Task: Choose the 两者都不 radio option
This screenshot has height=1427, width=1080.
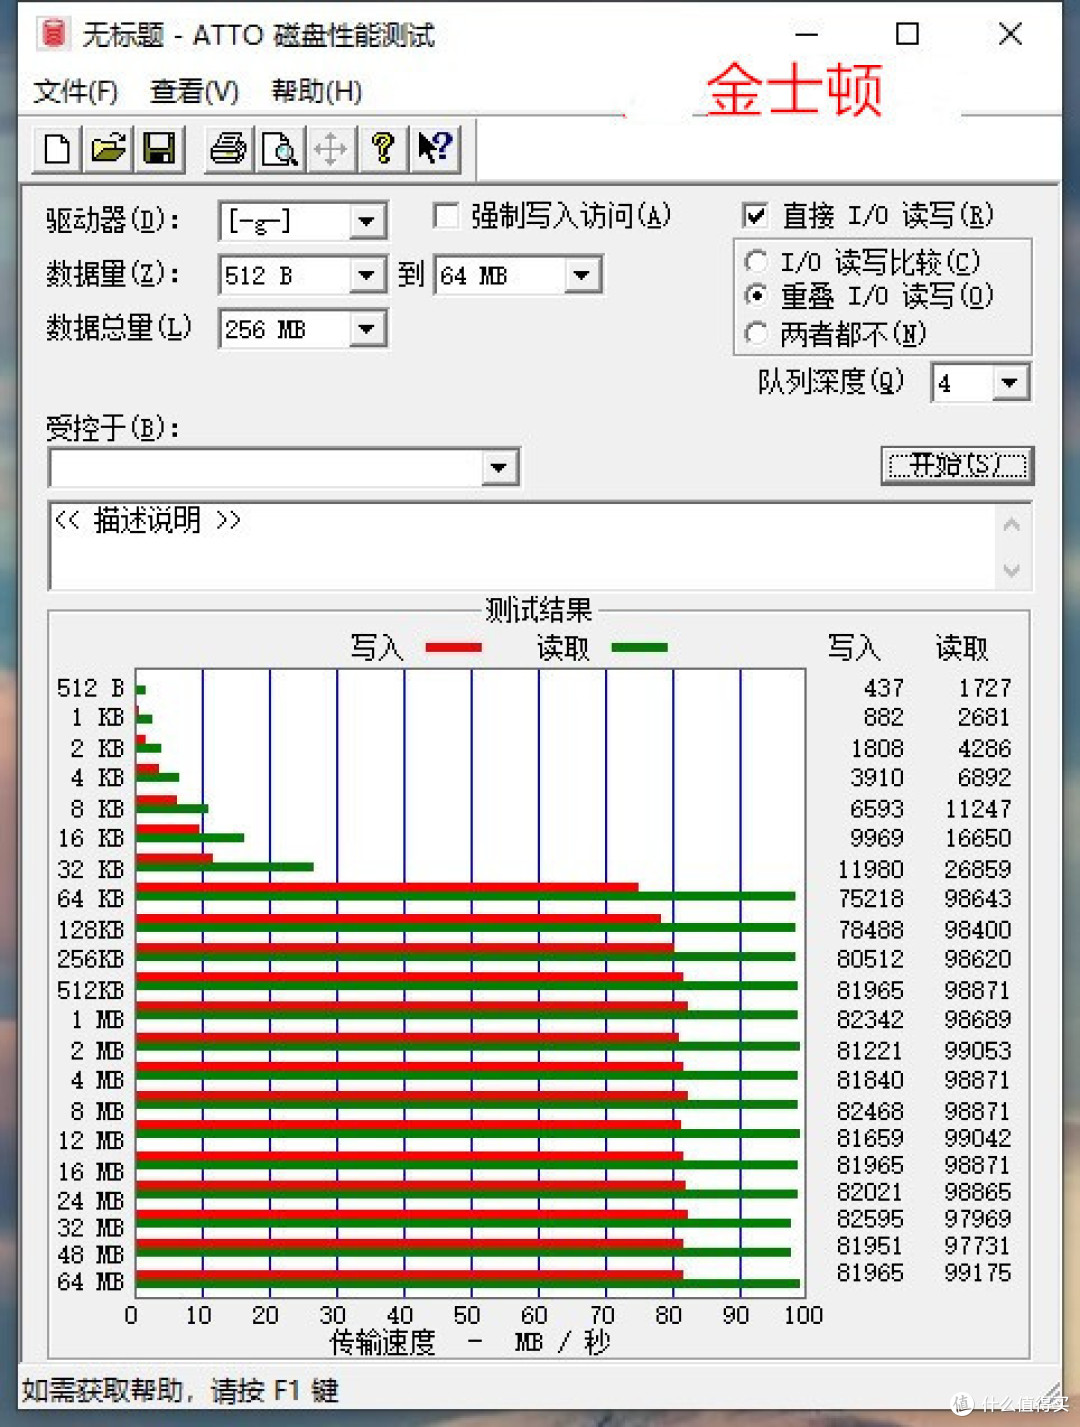Action: tap(756, 333)
